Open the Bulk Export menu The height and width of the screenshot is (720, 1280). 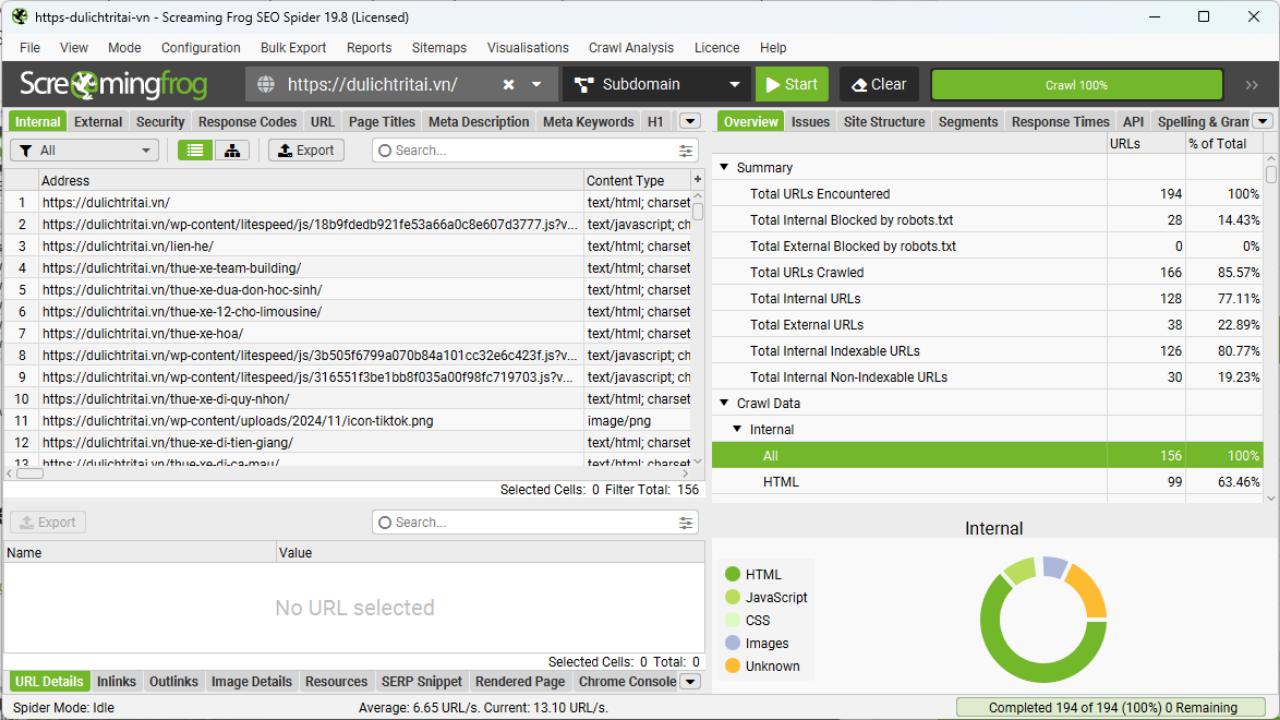[x=293, y=47]
